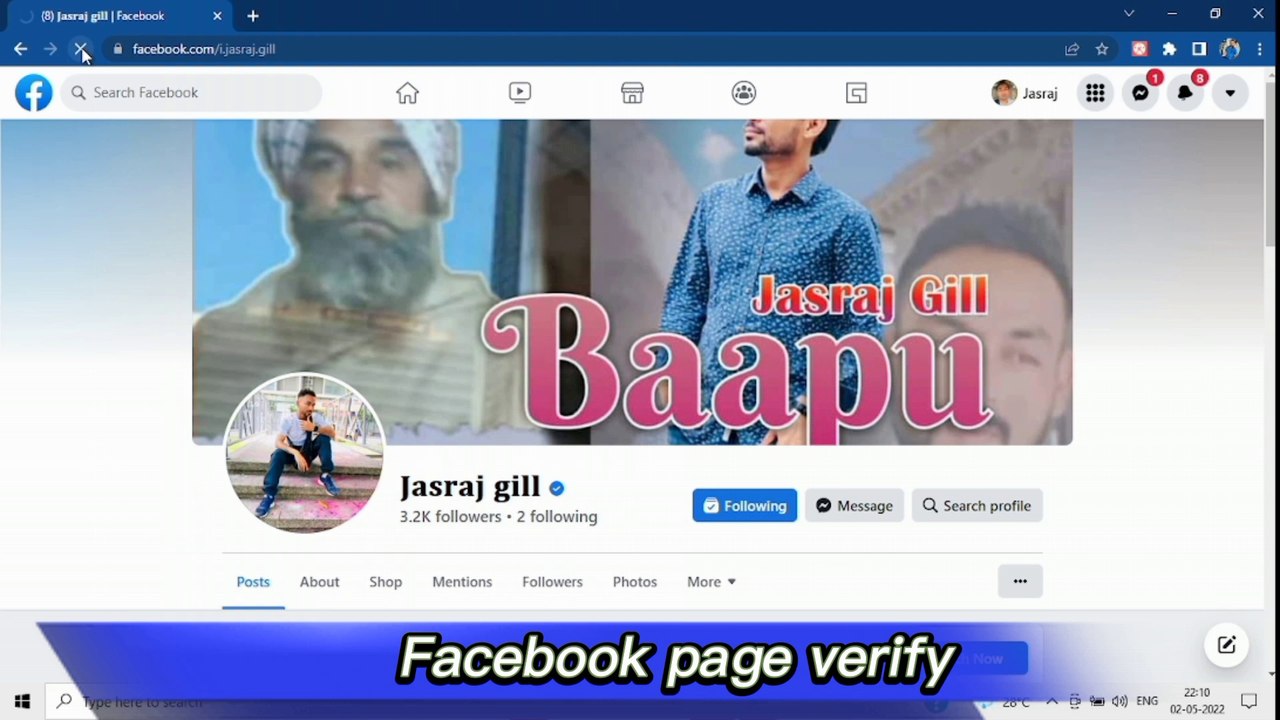
Task: Show hidden system tray icons
Action: (1052, 702)
